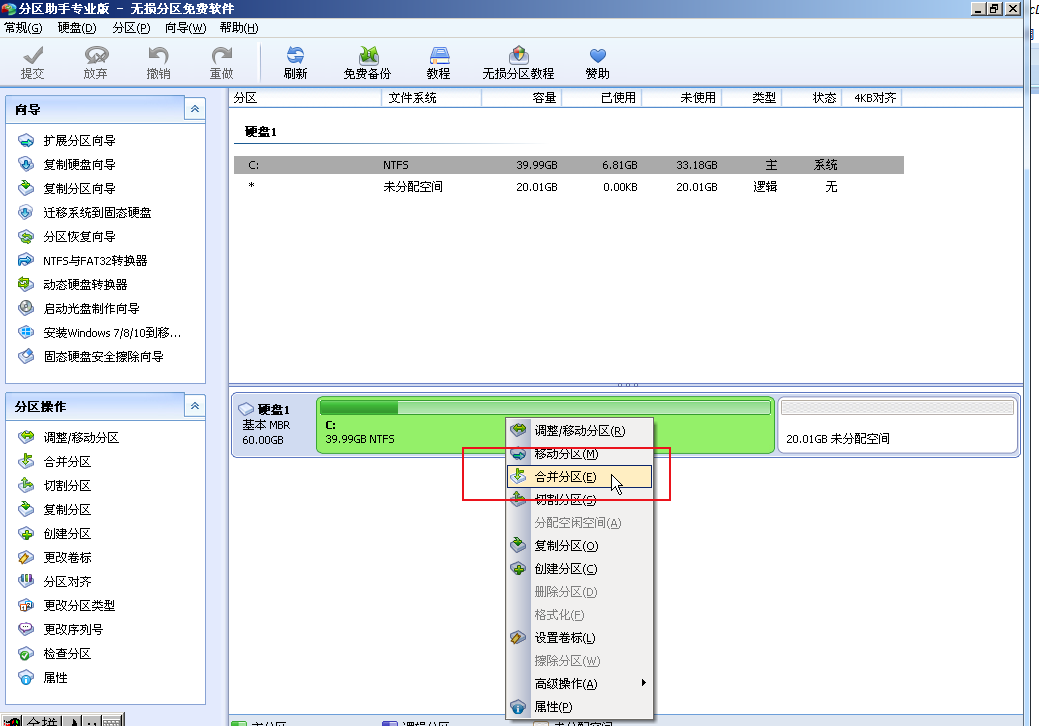The image size is (1039, 726).
Task: Open 无损分区教程 toolbar icon
Action: click(x=518, y=57)
